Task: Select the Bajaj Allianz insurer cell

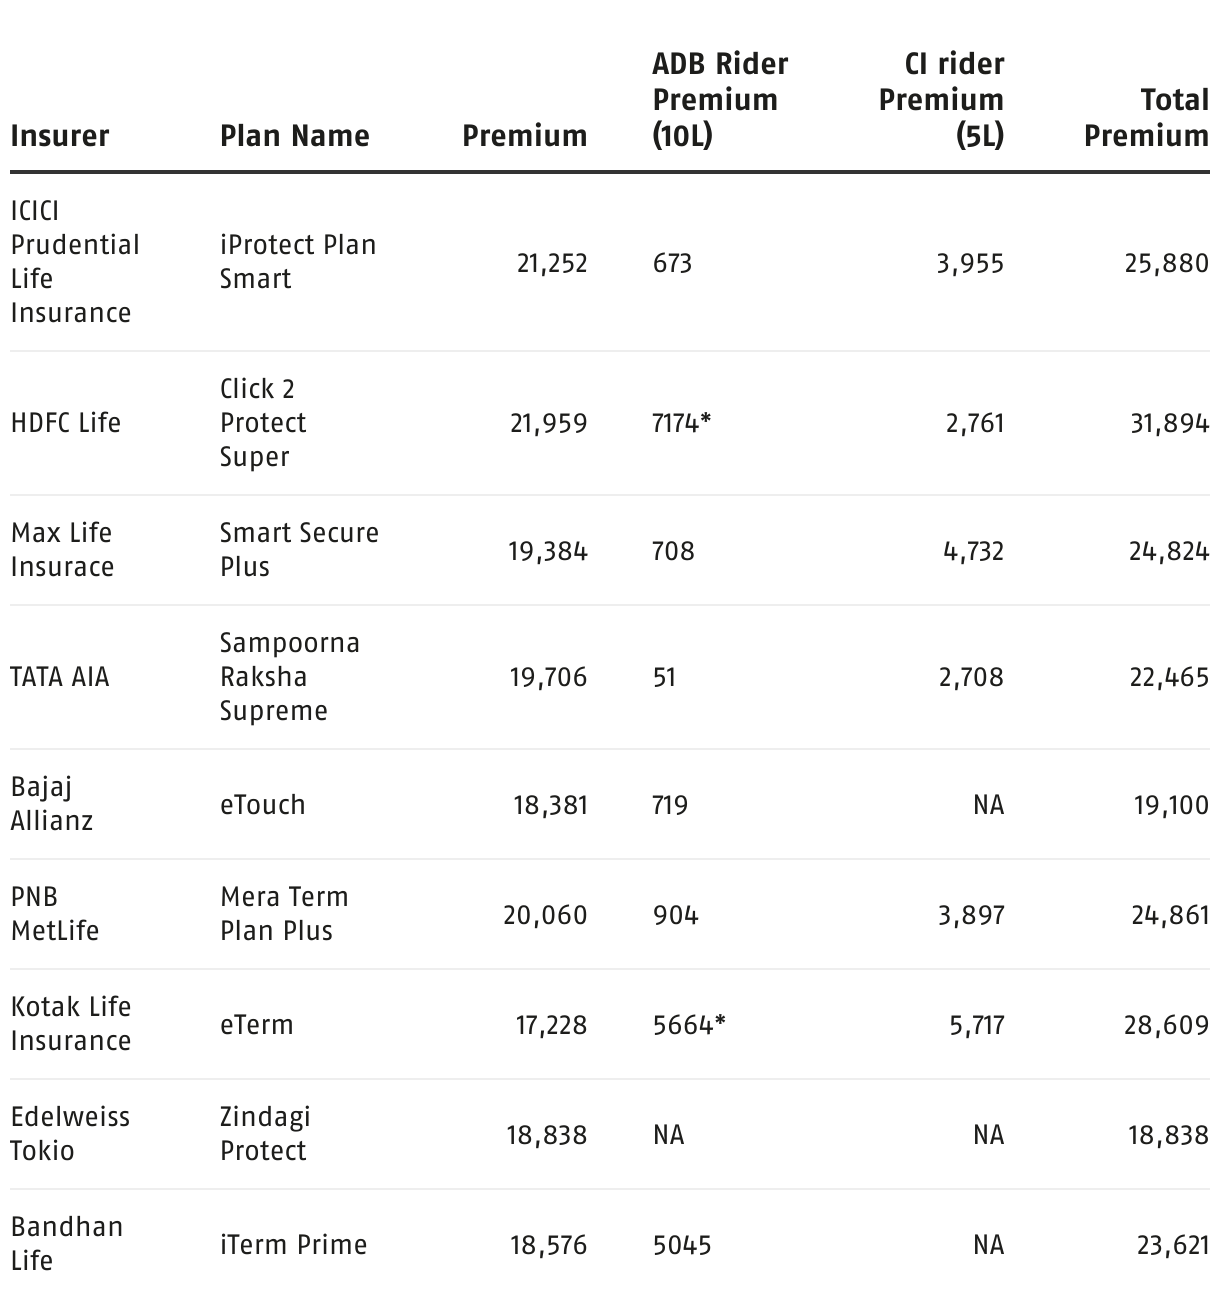Action: tap(52, 804)
